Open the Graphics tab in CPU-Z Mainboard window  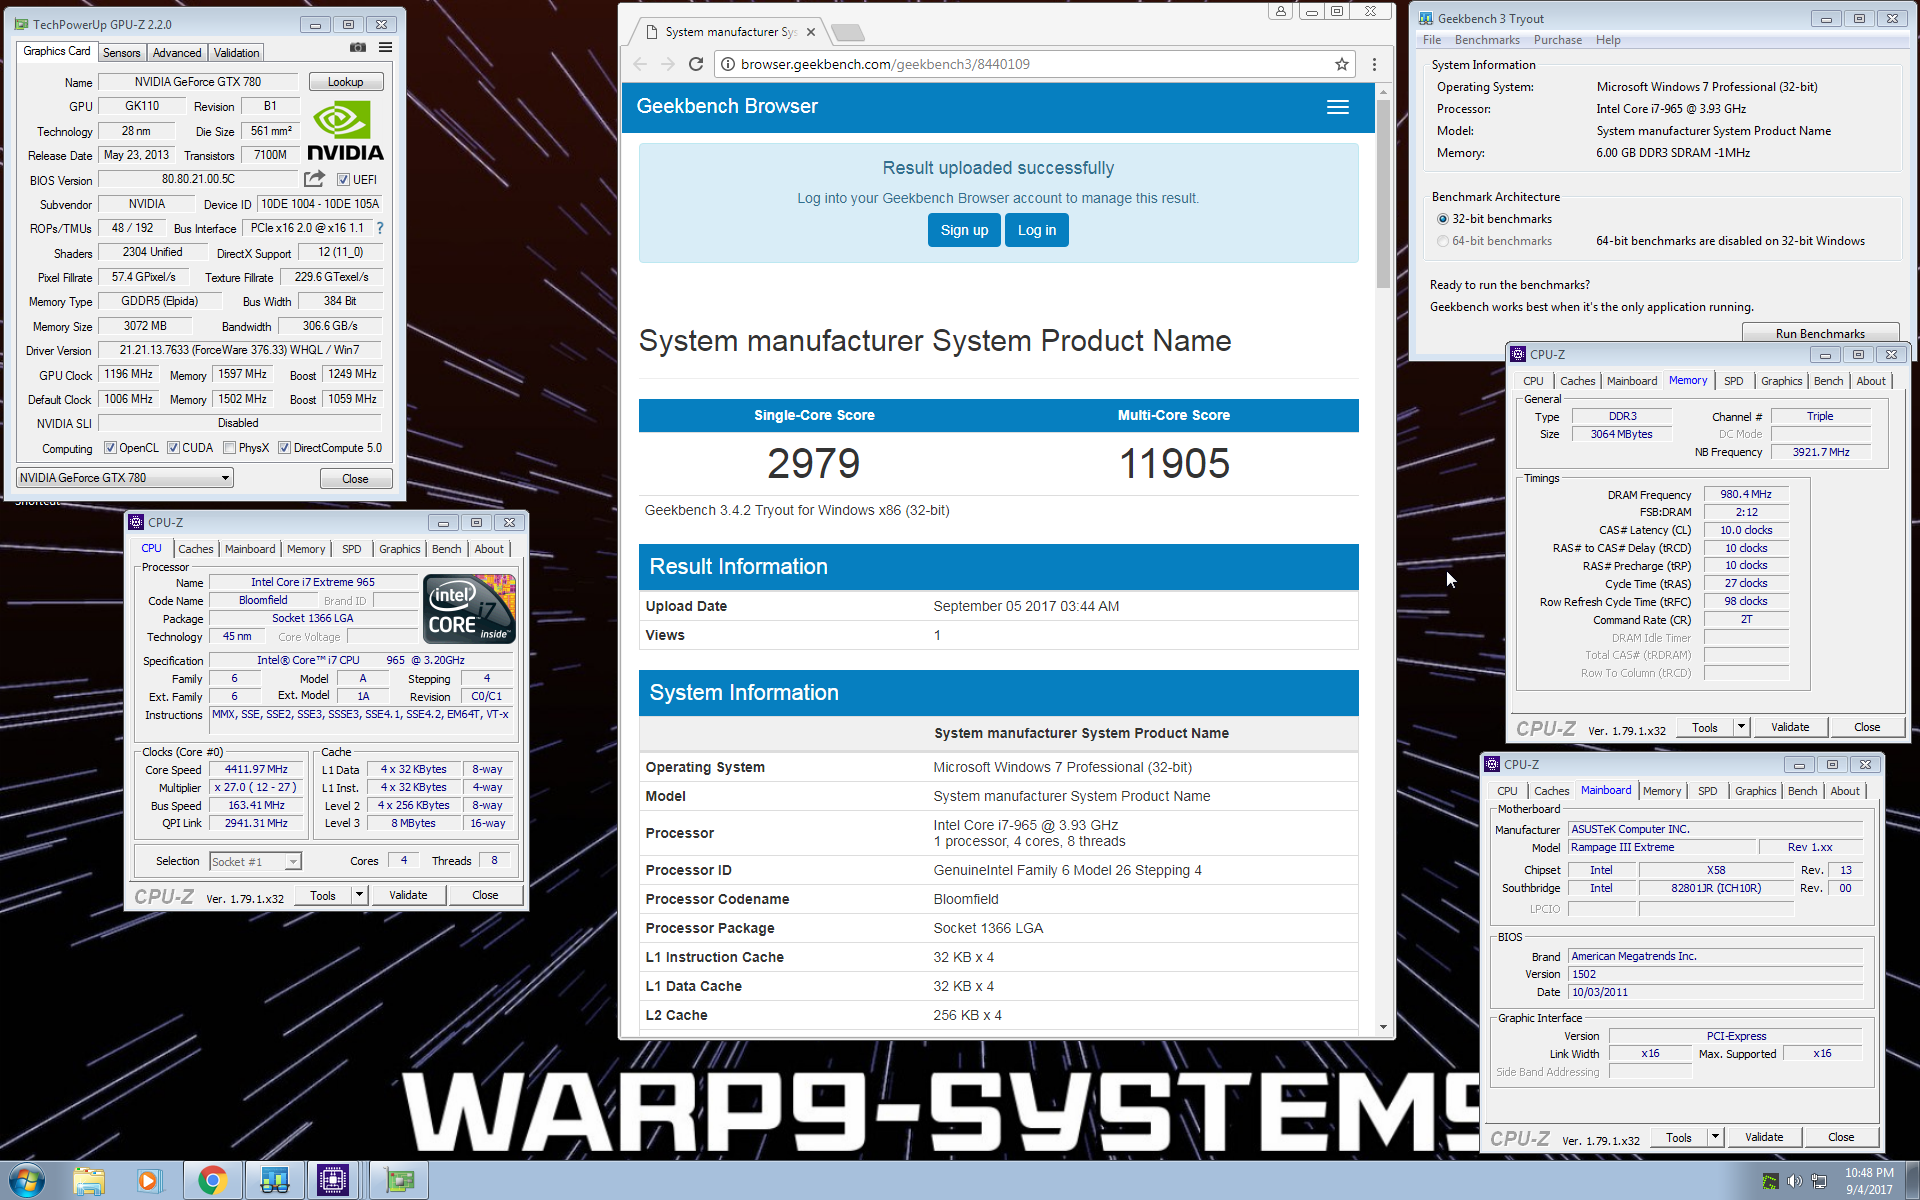1755,791
